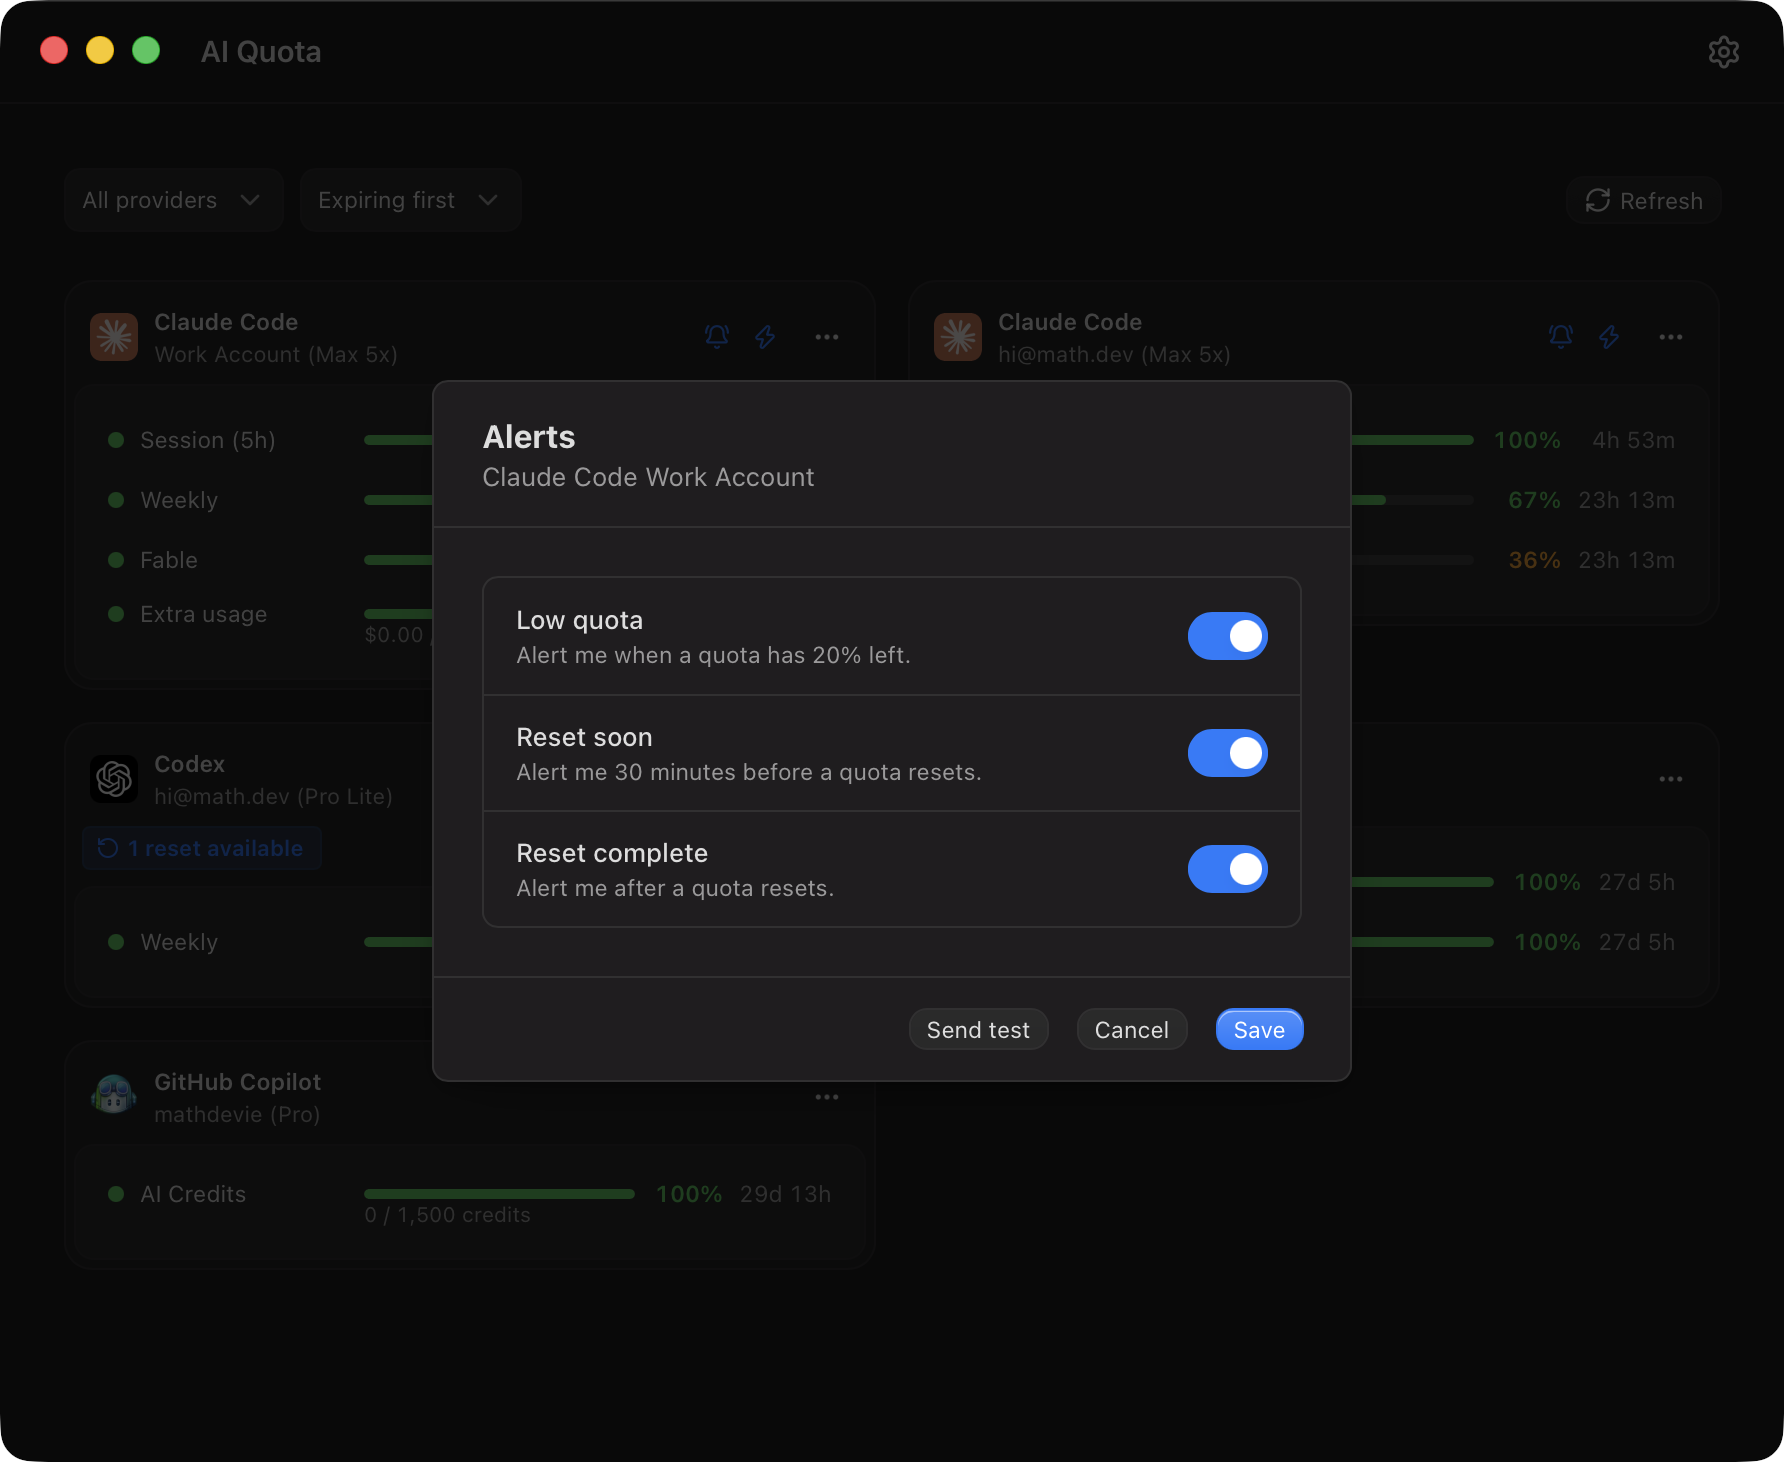Screen dimensions: 1784x1462
Task: Click 'hi@math.dev (Pro Lite)' Codex subtitle
Action: (273, 796)
